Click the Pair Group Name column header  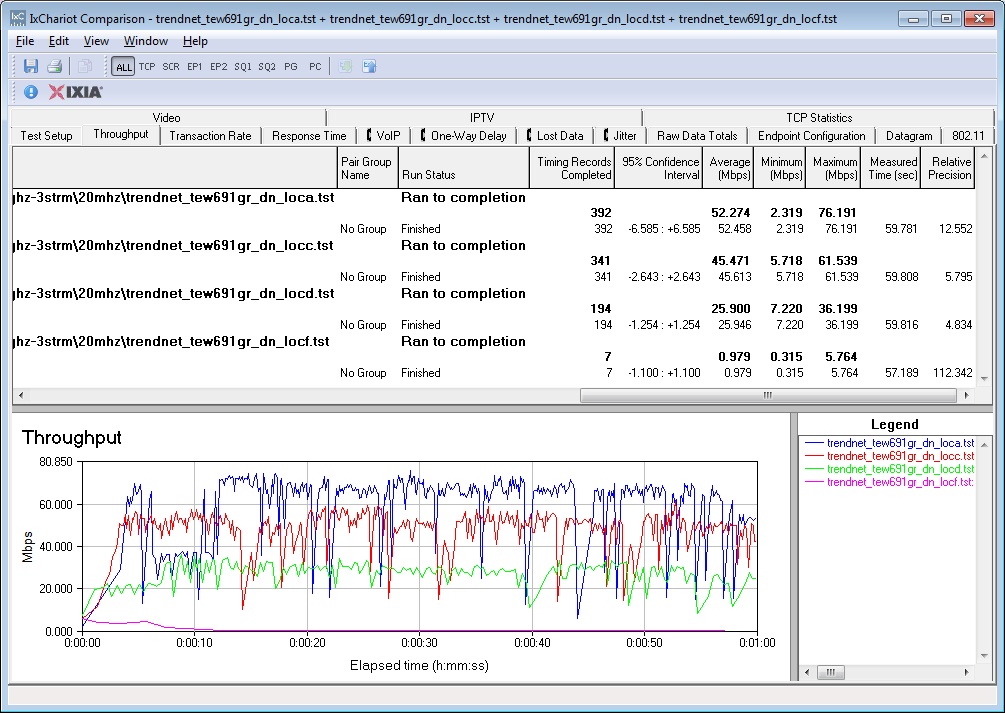click(x=367, y=168)
